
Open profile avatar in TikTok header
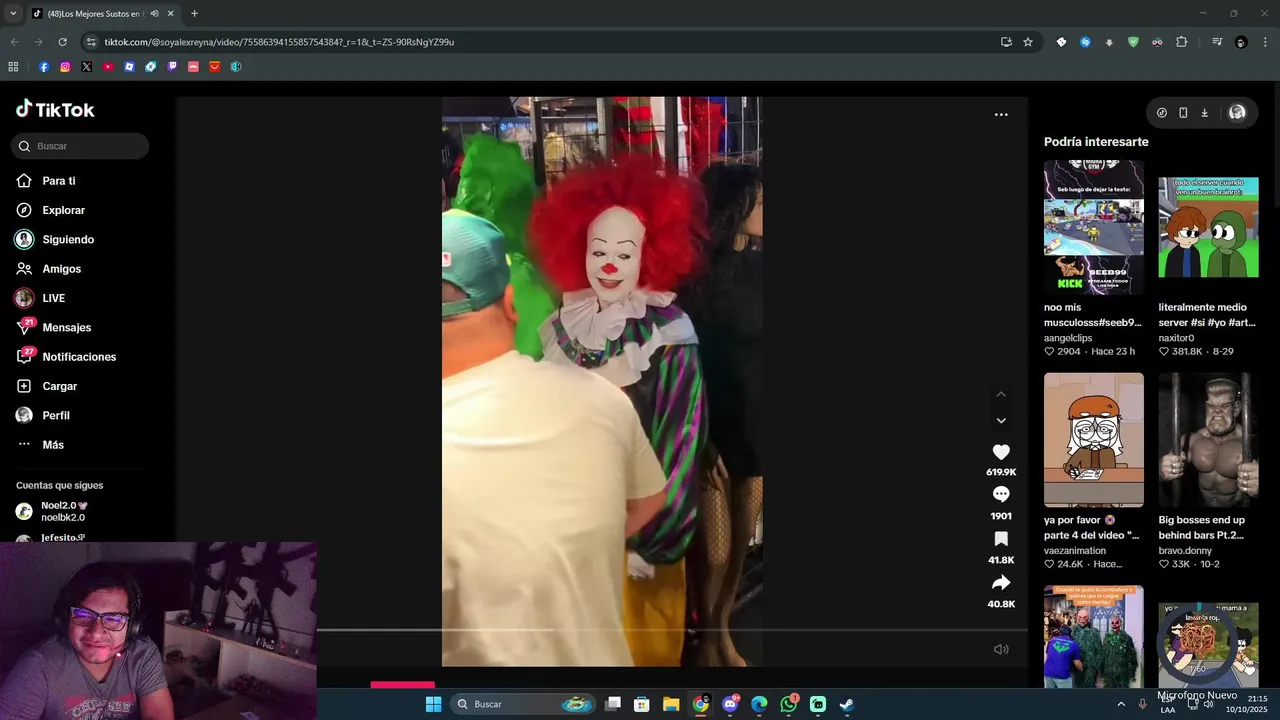tap(1237, 113)
